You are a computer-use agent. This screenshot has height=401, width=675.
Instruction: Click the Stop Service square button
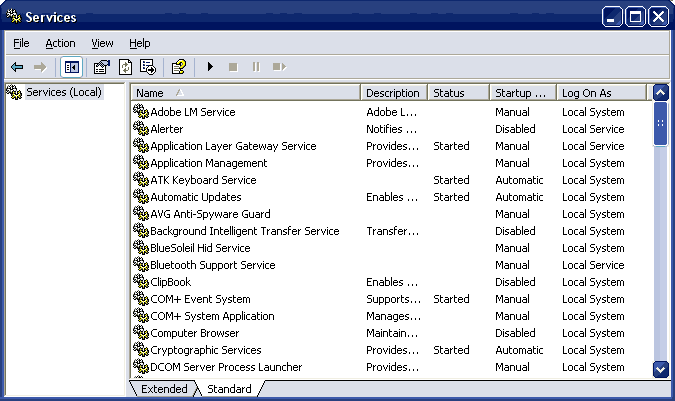(233, 67)
